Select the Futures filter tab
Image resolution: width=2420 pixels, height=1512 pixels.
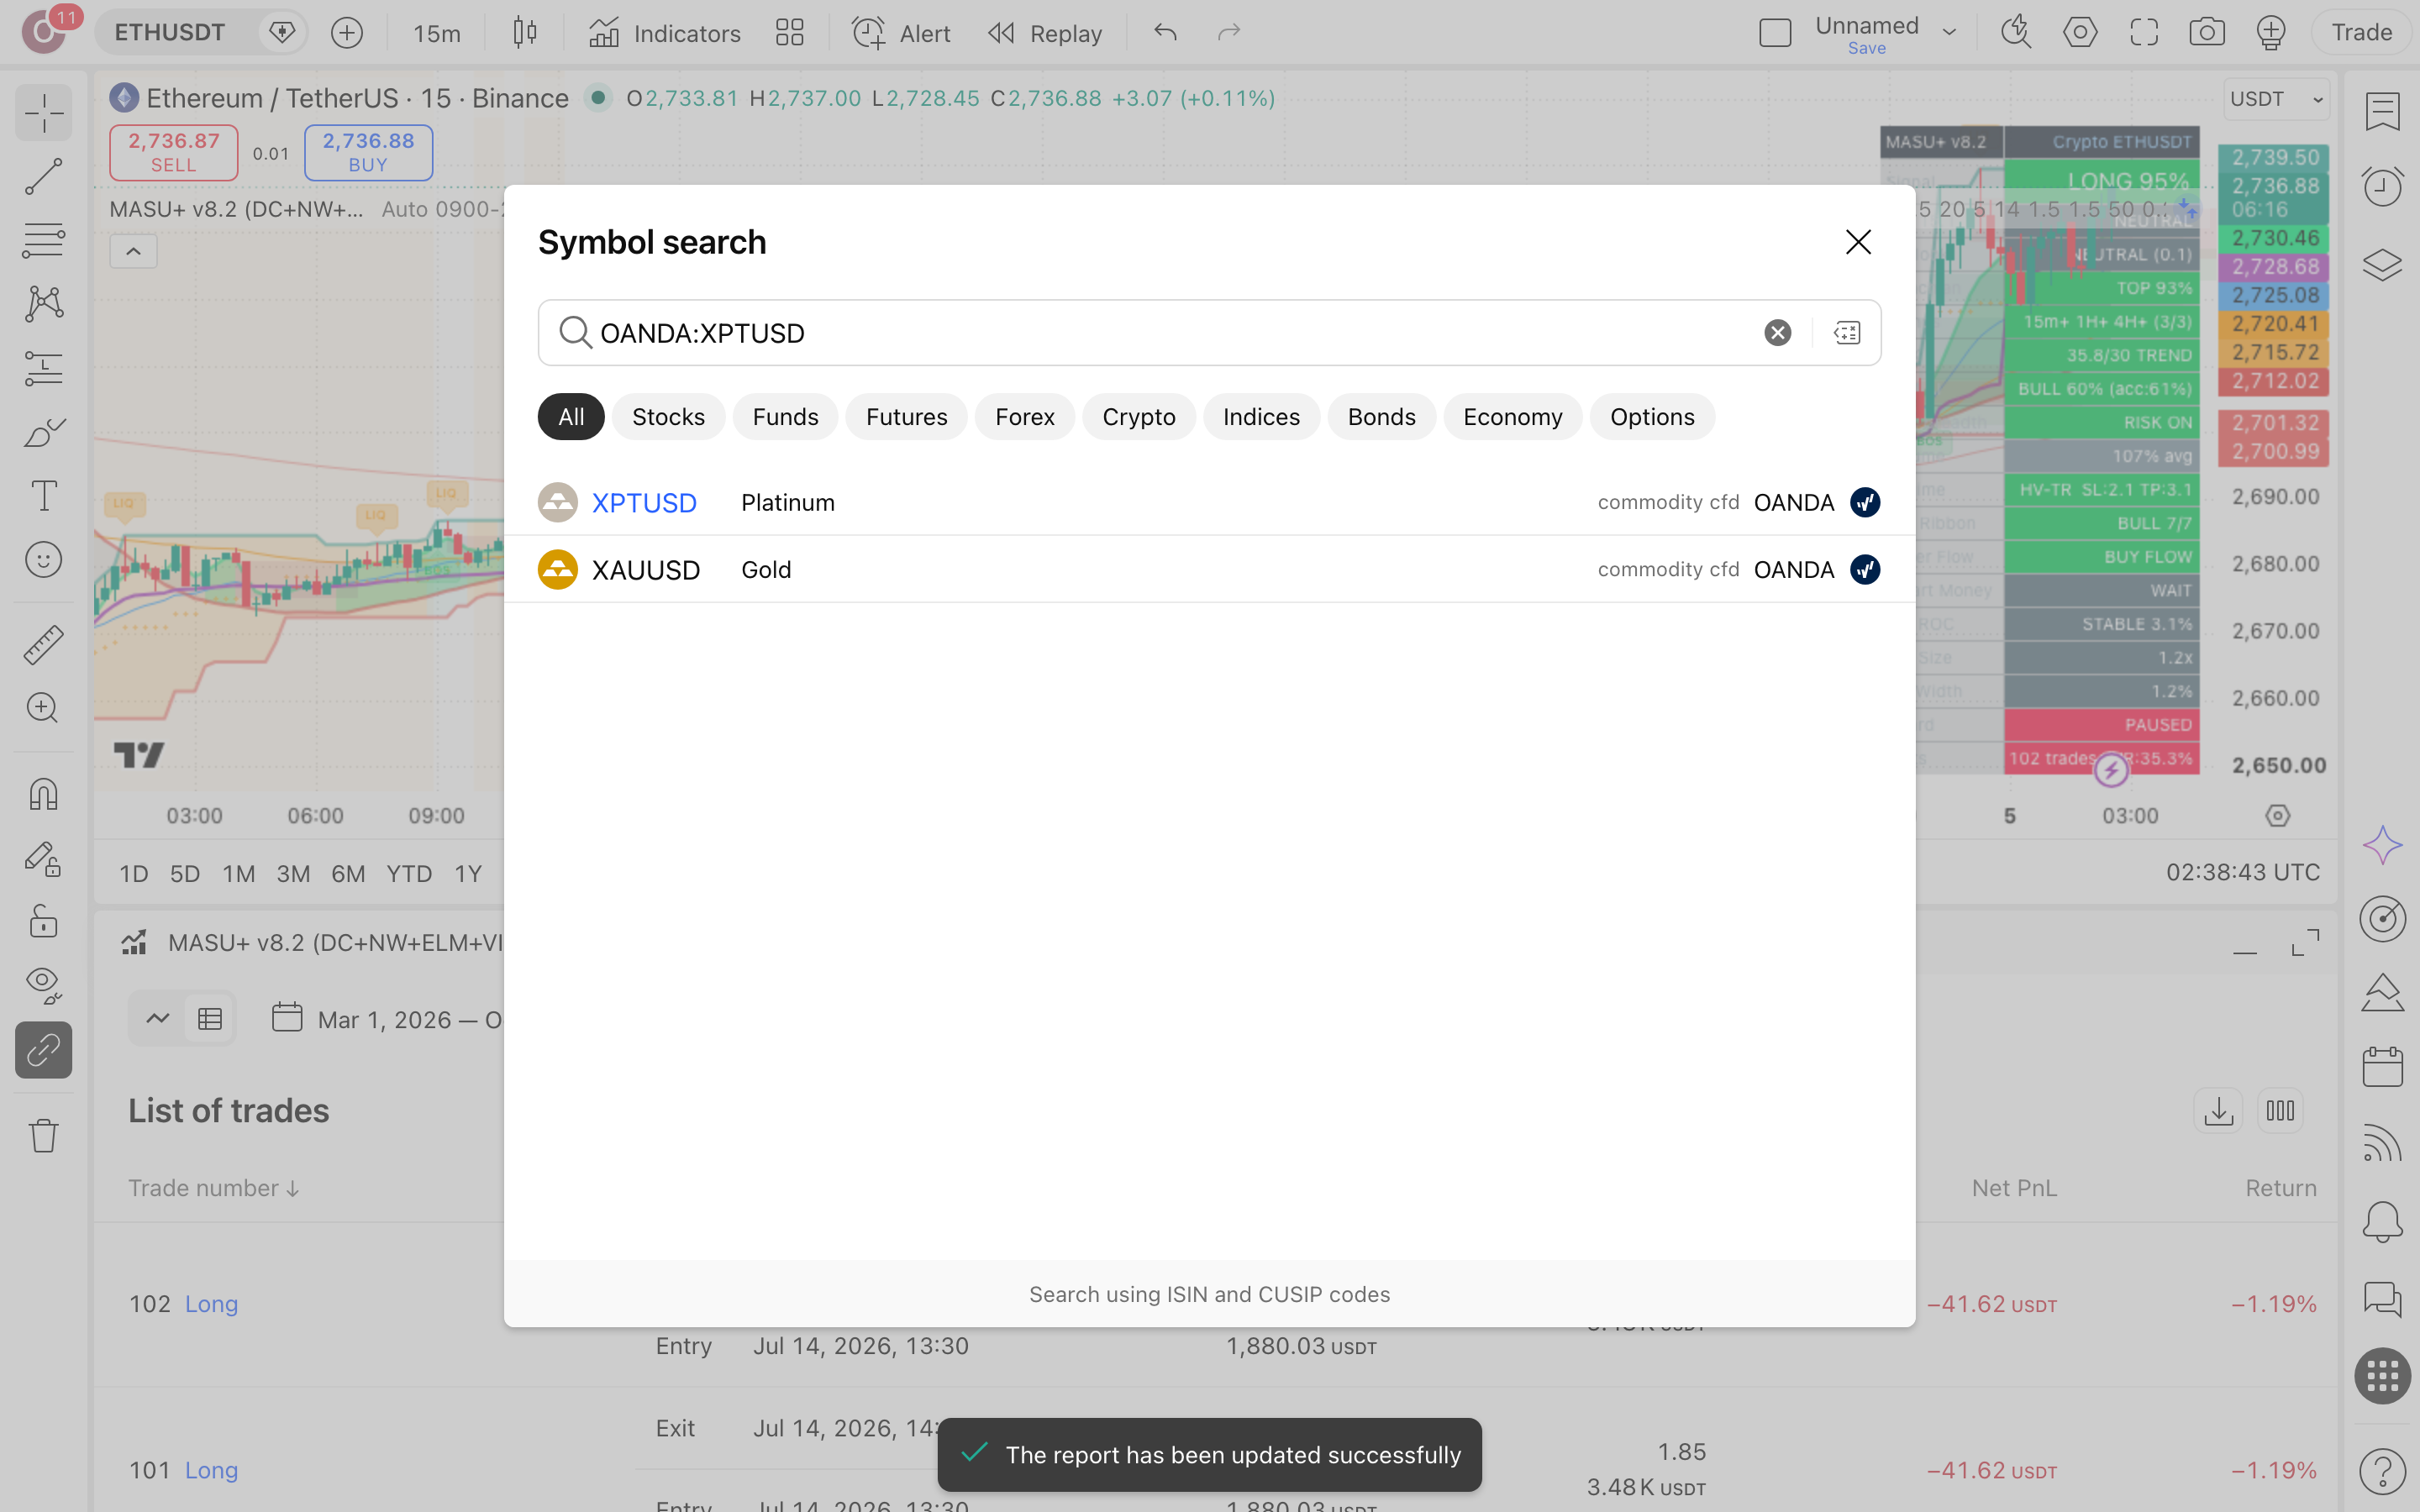(906, 417)
